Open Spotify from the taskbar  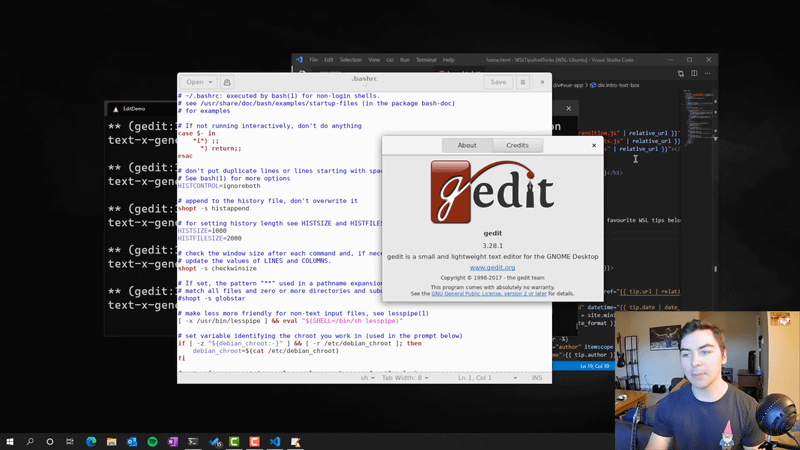[152, 441]
